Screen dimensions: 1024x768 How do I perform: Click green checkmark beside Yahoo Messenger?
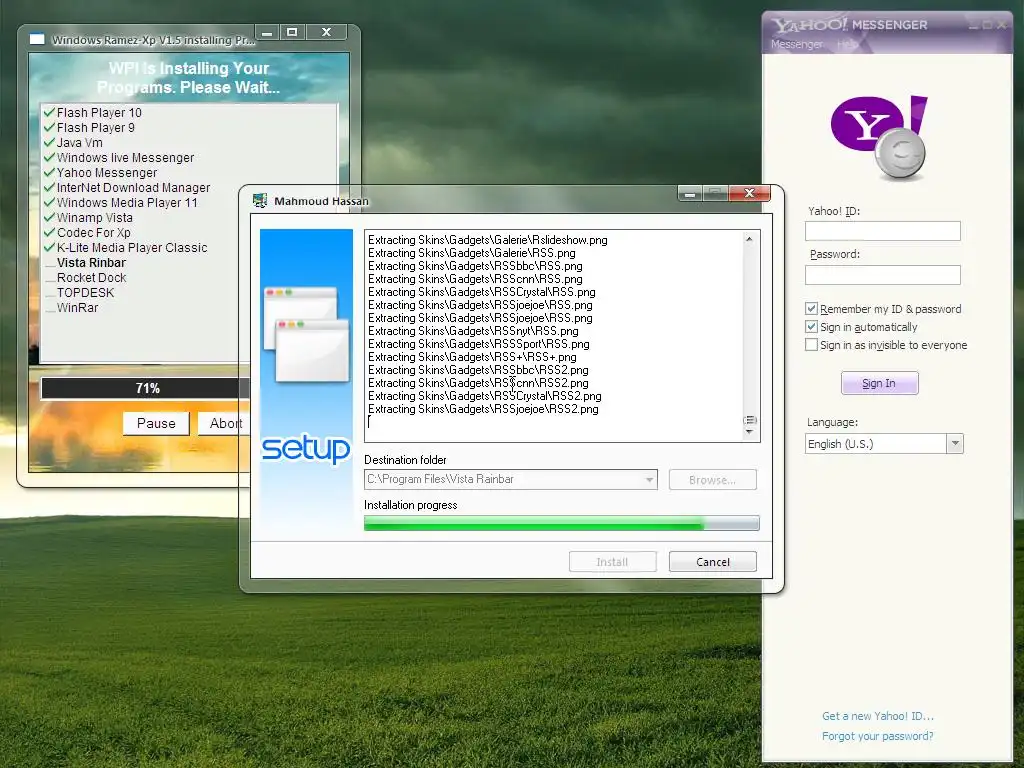[49, 172]
